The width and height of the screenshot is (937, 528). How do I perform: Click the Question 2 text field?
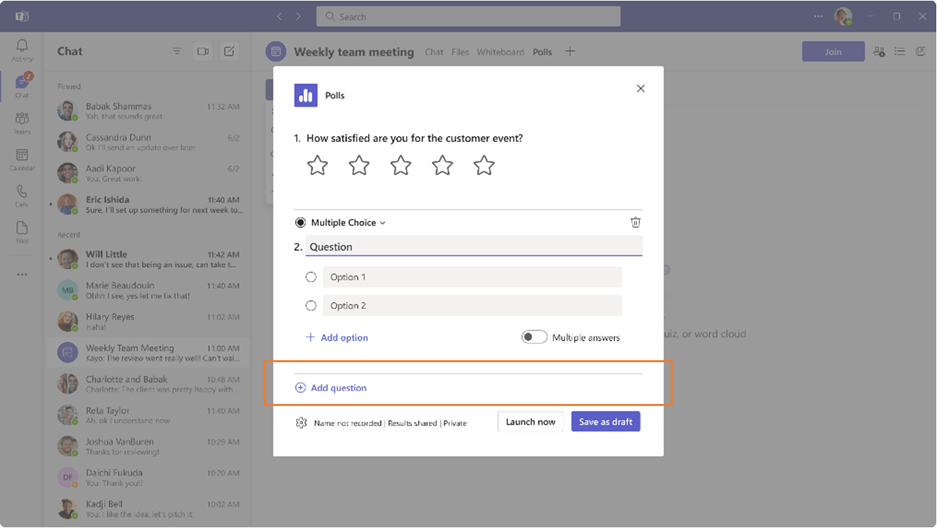474,247
